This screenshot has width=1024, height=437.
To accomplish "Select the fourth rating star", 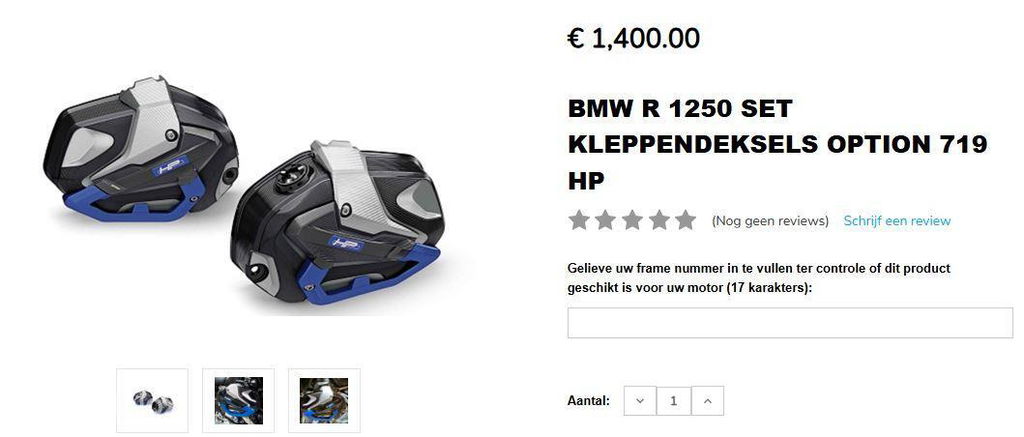I will [x=659, y=220].
